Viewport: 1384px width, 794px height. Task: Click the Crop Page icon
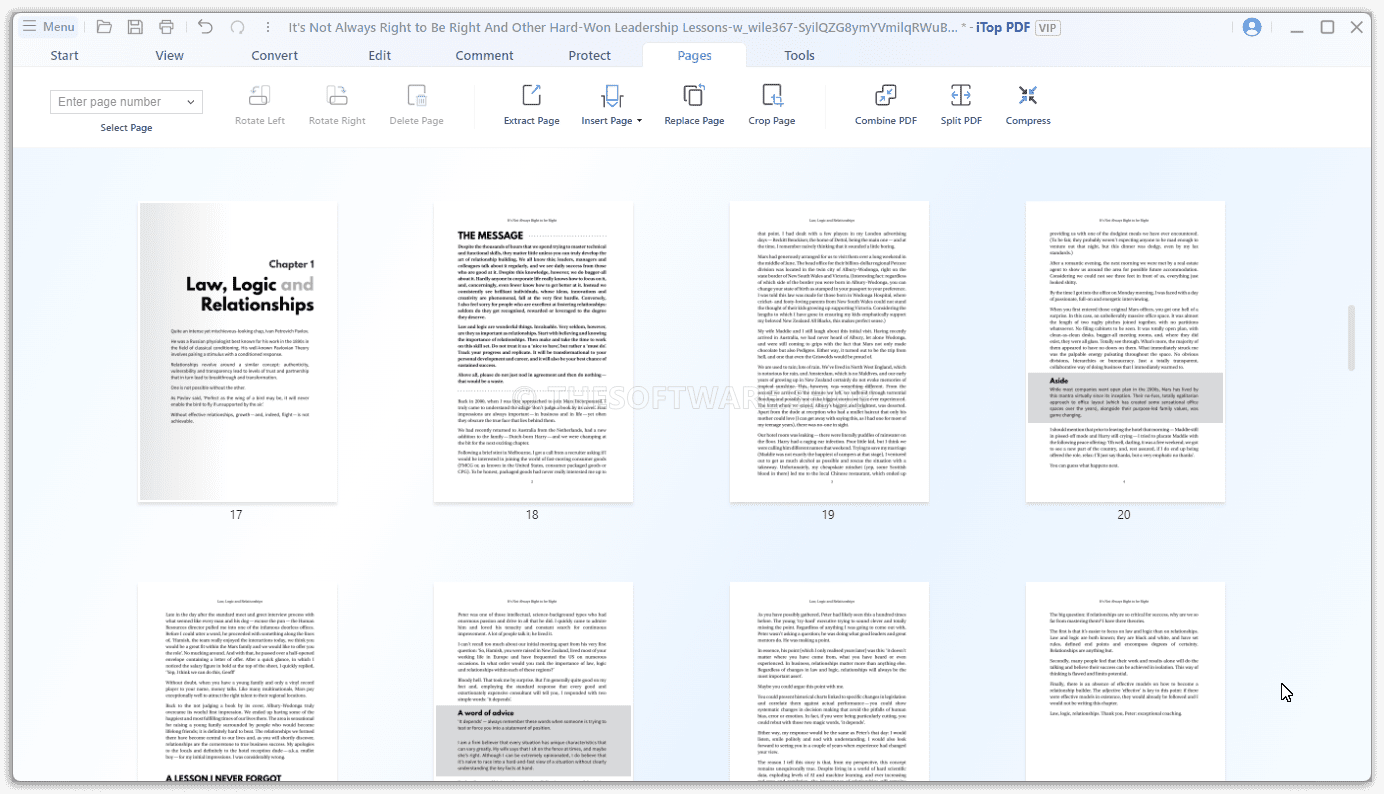coord(772,96)
